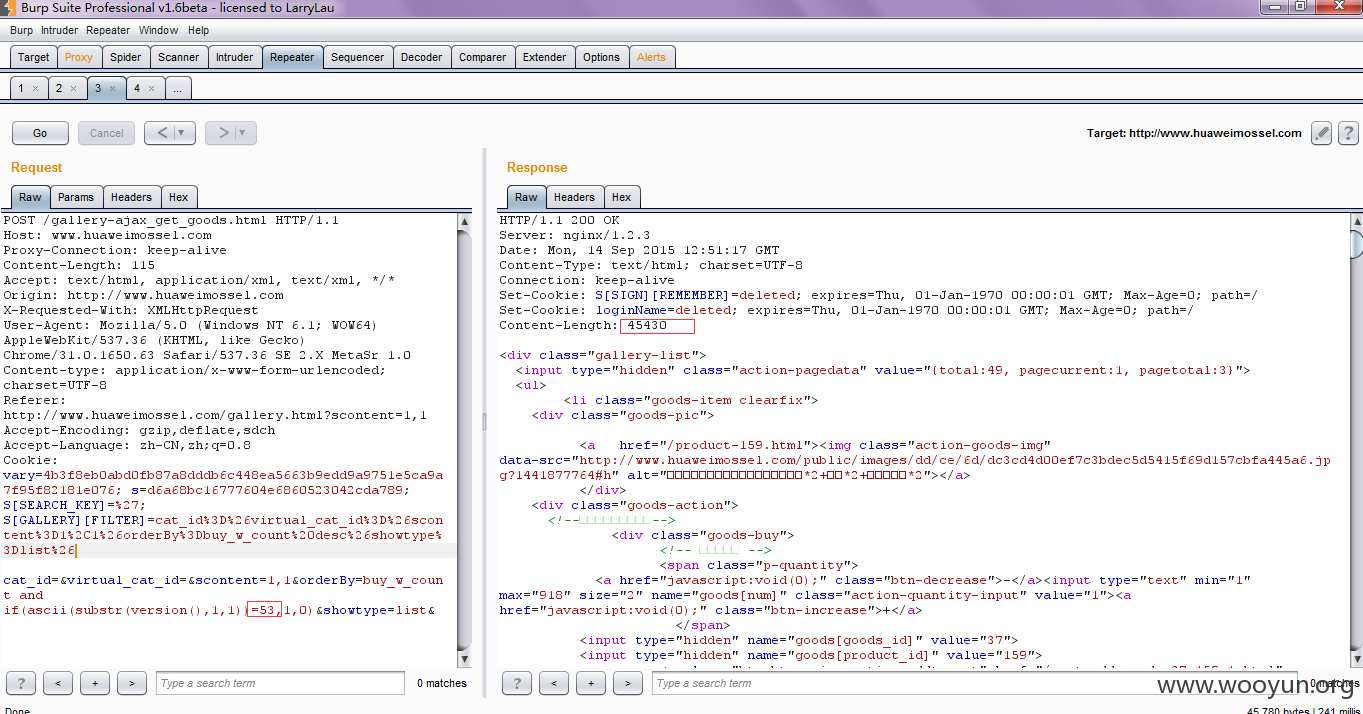Show the response Headers view
This screenshot has width=1363, height=714.
tap(574, 197)
